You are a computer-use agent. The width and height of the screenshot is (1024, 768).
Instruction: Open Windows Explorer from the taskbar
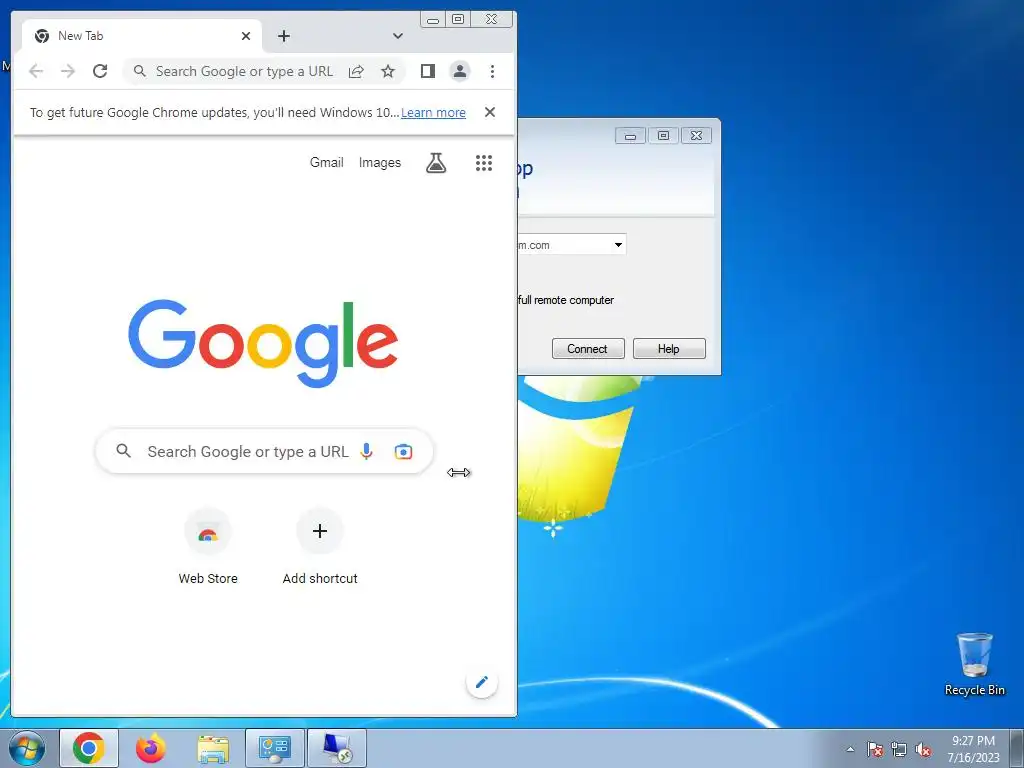pos(213,748)
